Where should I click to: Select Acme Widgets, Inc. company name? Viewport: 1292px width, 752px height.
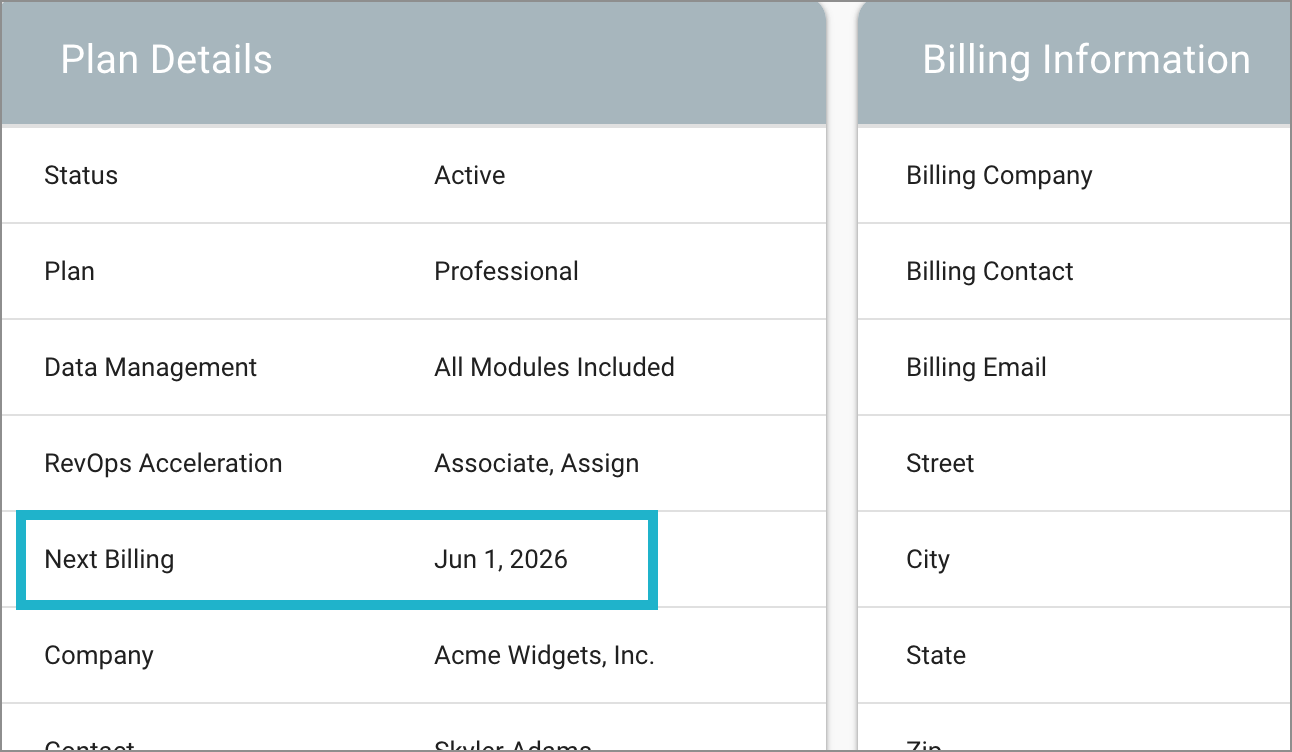[x=544, y=655]
